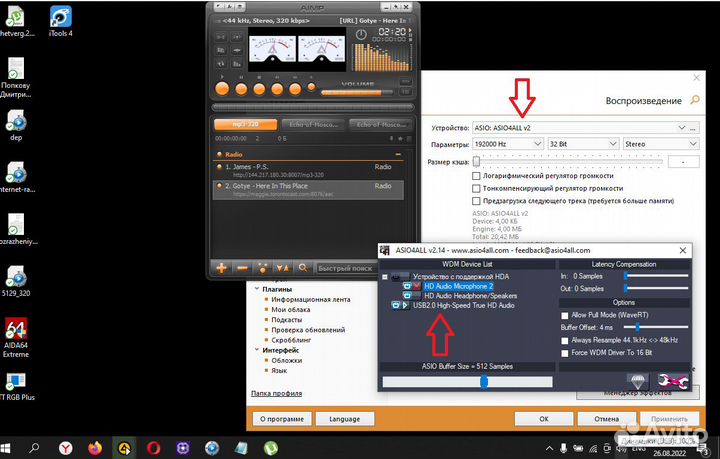Click the search magnifier beside Воспроизведение
Screen dimensions: 720x459
695,100
